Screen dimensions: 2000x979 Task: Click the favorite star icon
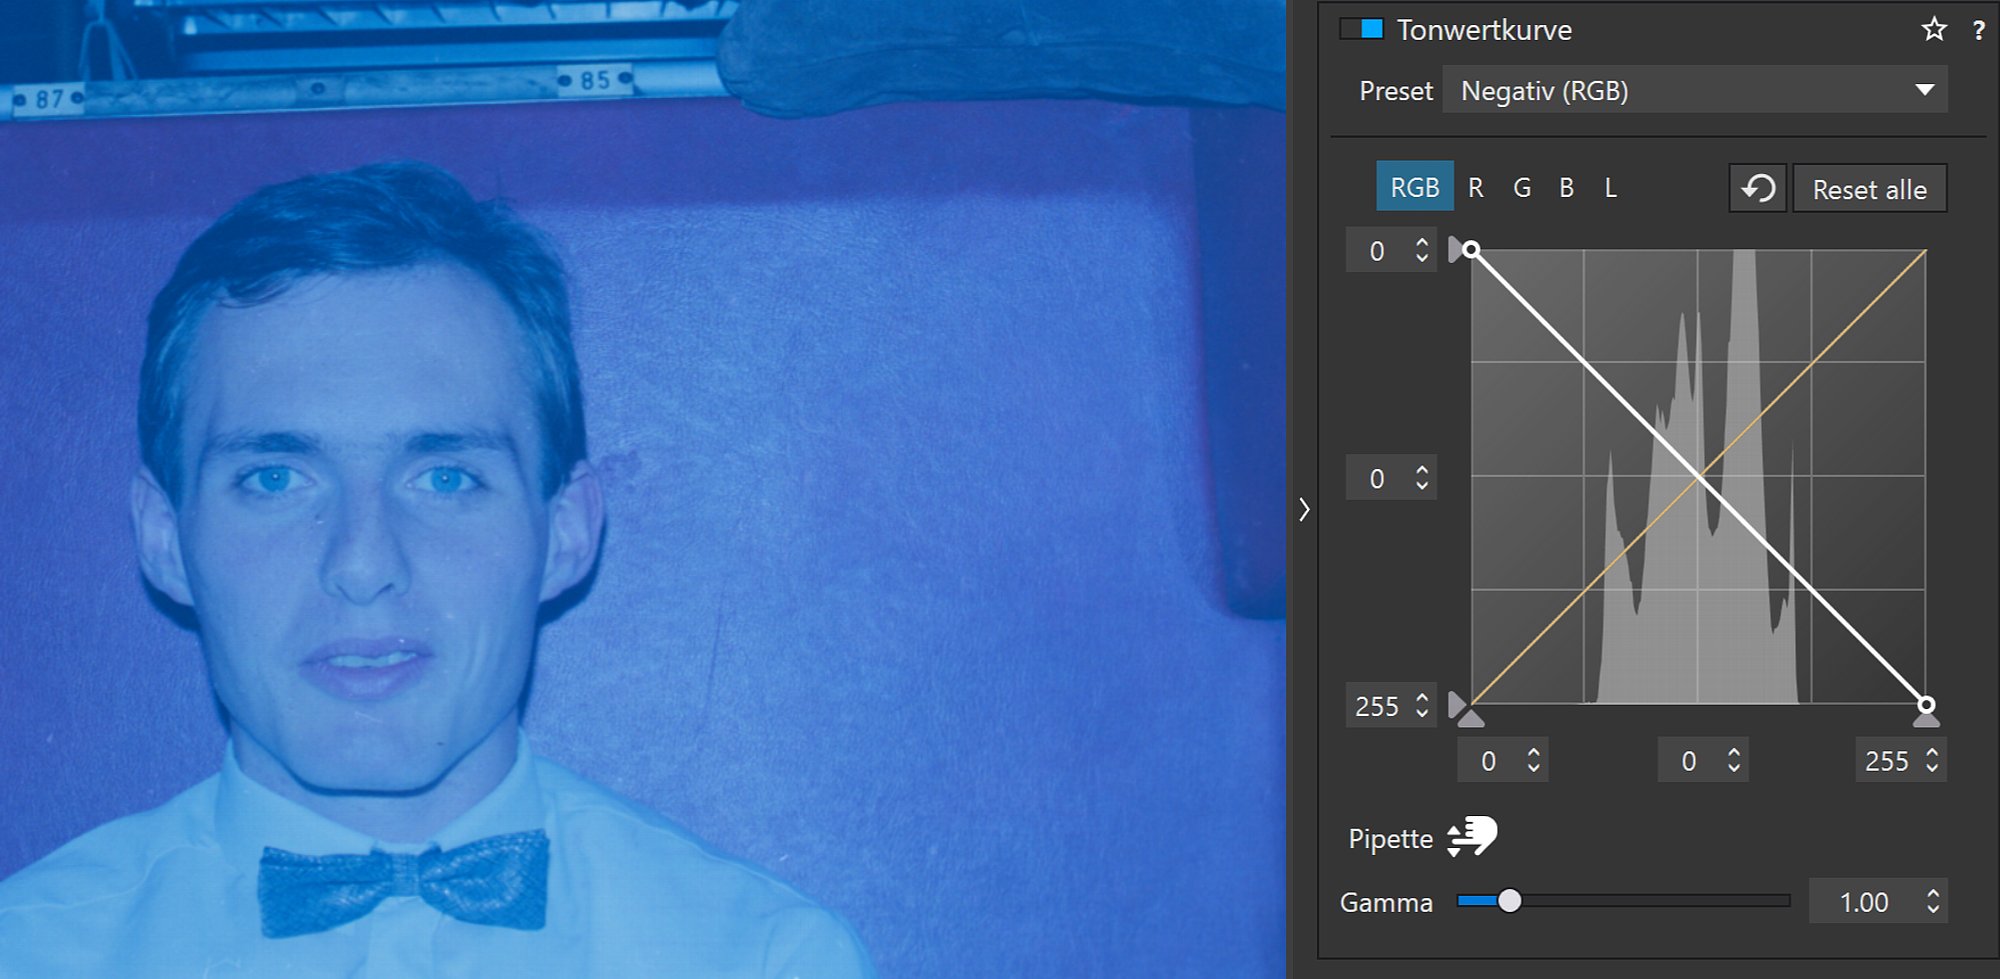pos(1934,29)
